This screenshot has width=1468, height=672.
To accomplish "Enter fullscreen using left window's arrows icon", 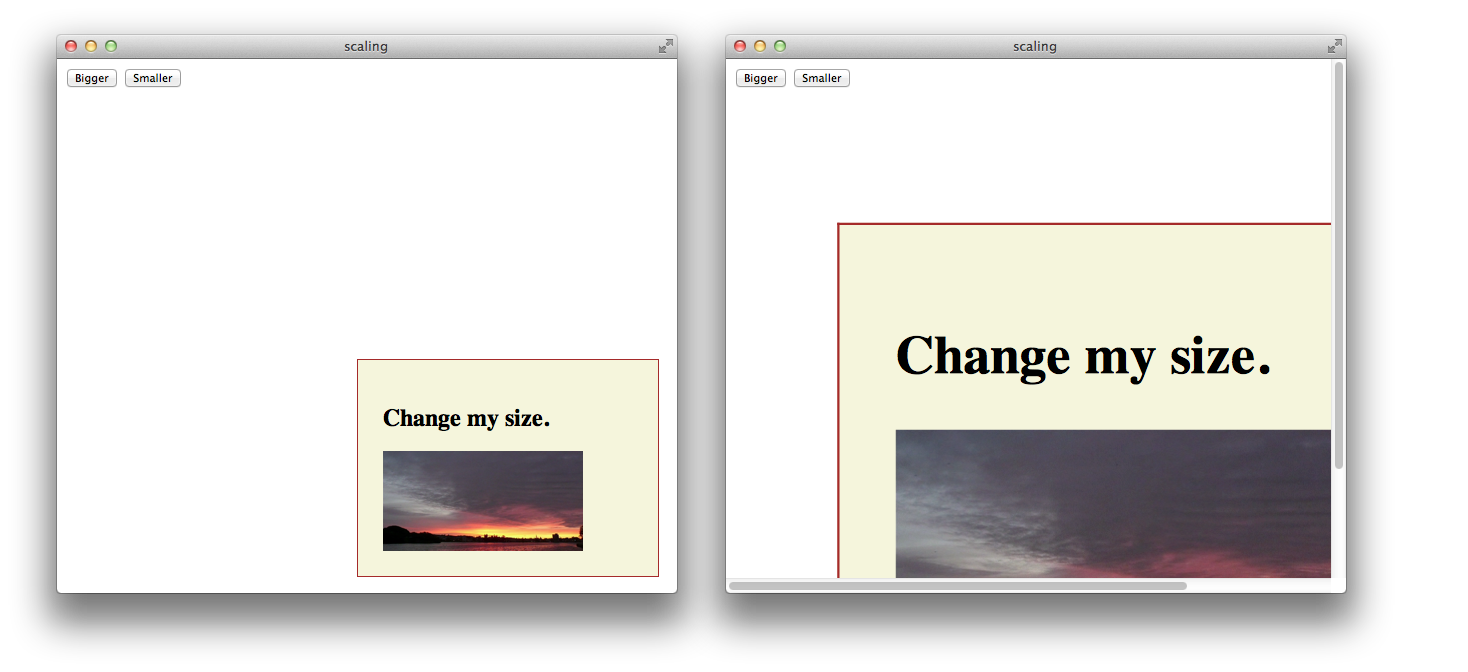I will (666, 46).
